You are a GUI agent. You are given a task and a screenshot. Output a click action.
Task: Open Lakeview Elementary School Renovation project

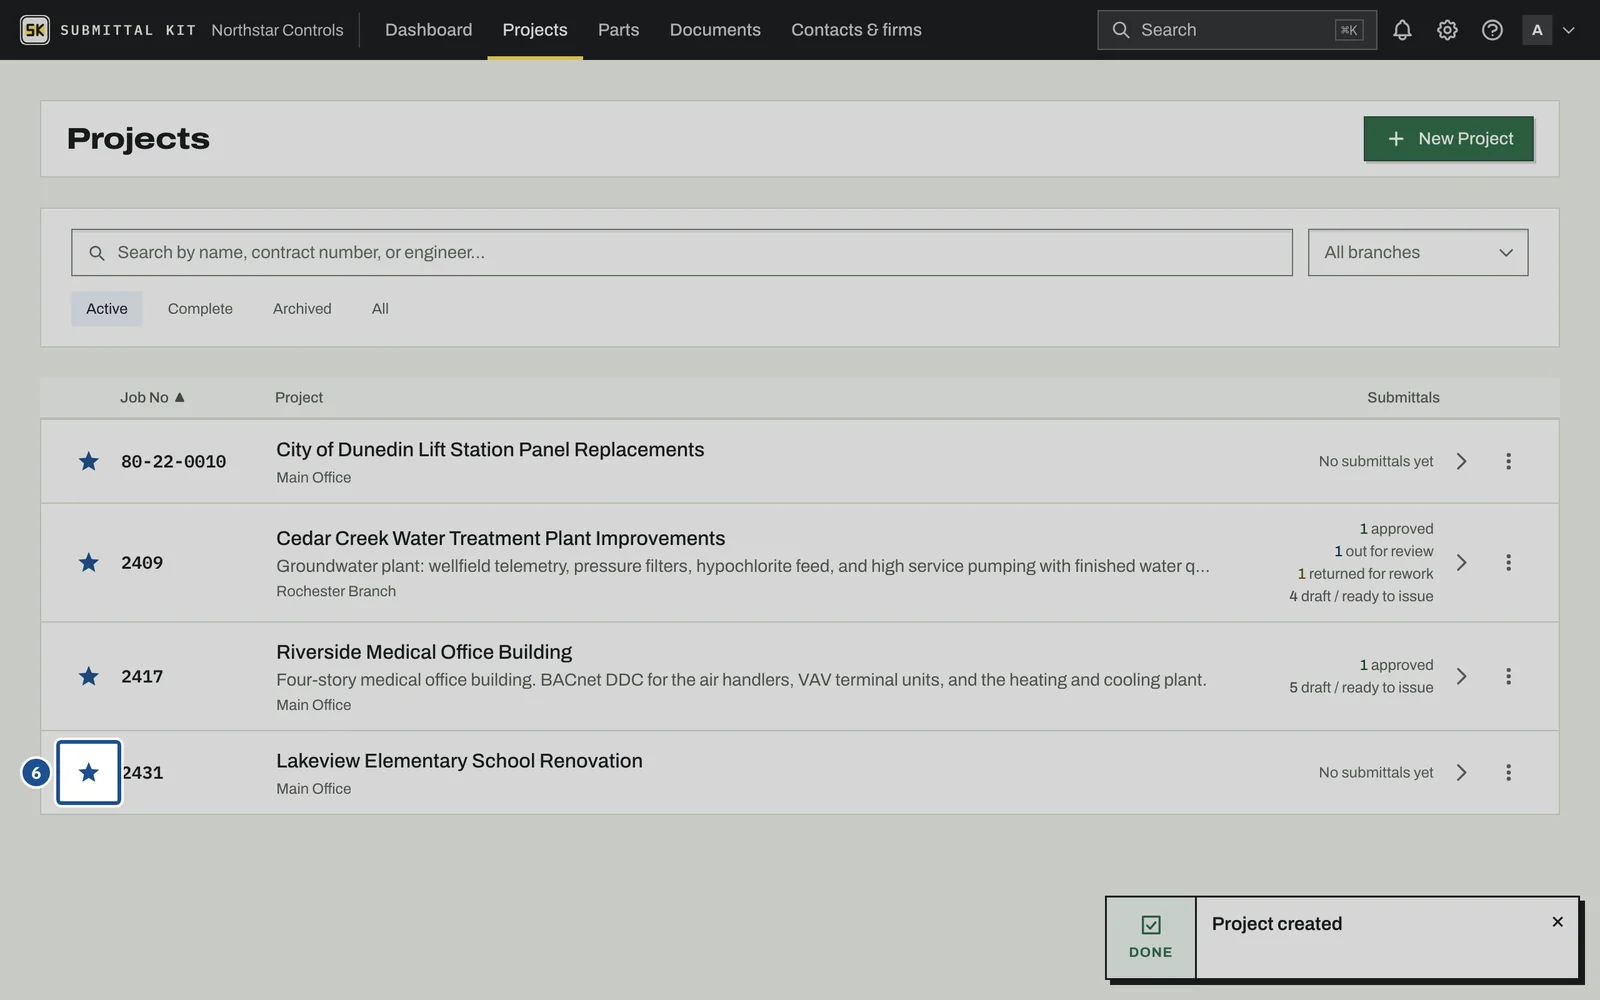[459, 761]
